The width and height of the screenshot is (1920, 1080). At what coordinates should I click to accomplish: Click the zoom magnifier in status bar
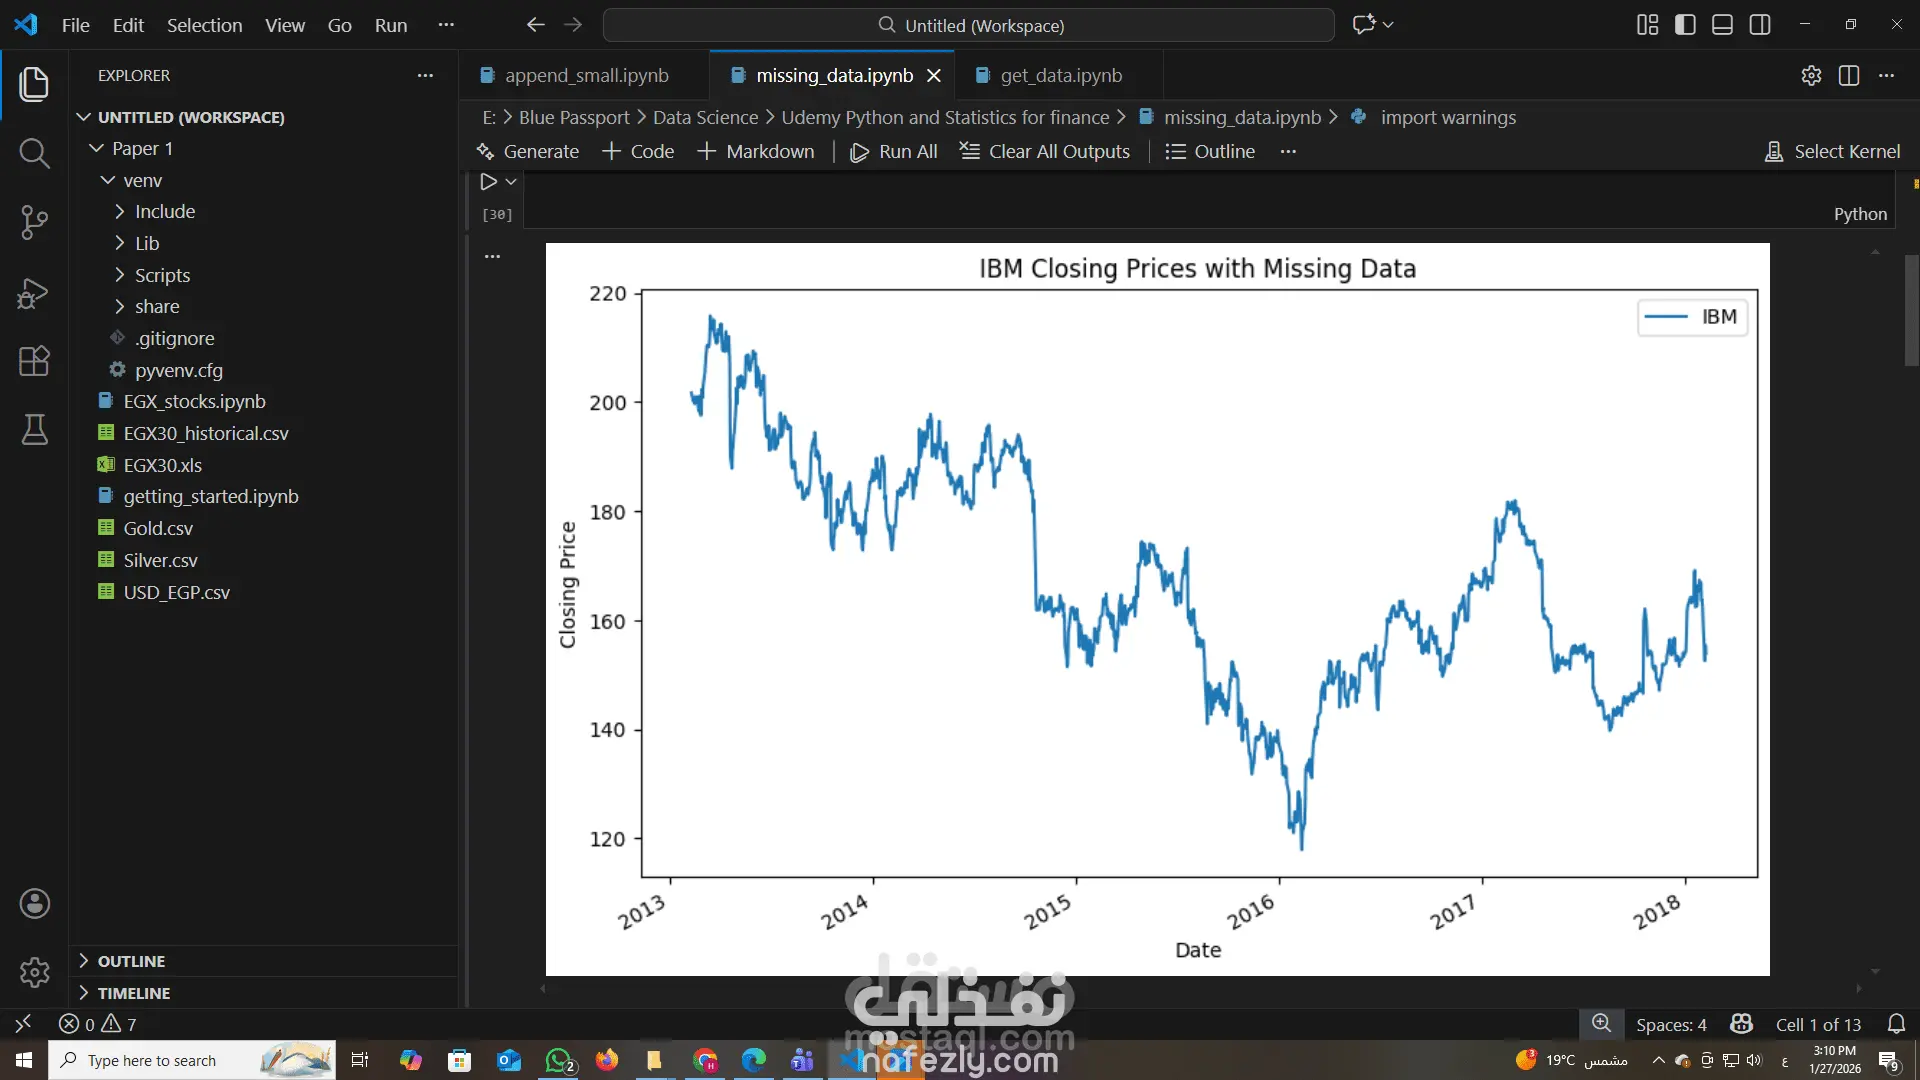pyautogui.click(x=1601, y=1024)
